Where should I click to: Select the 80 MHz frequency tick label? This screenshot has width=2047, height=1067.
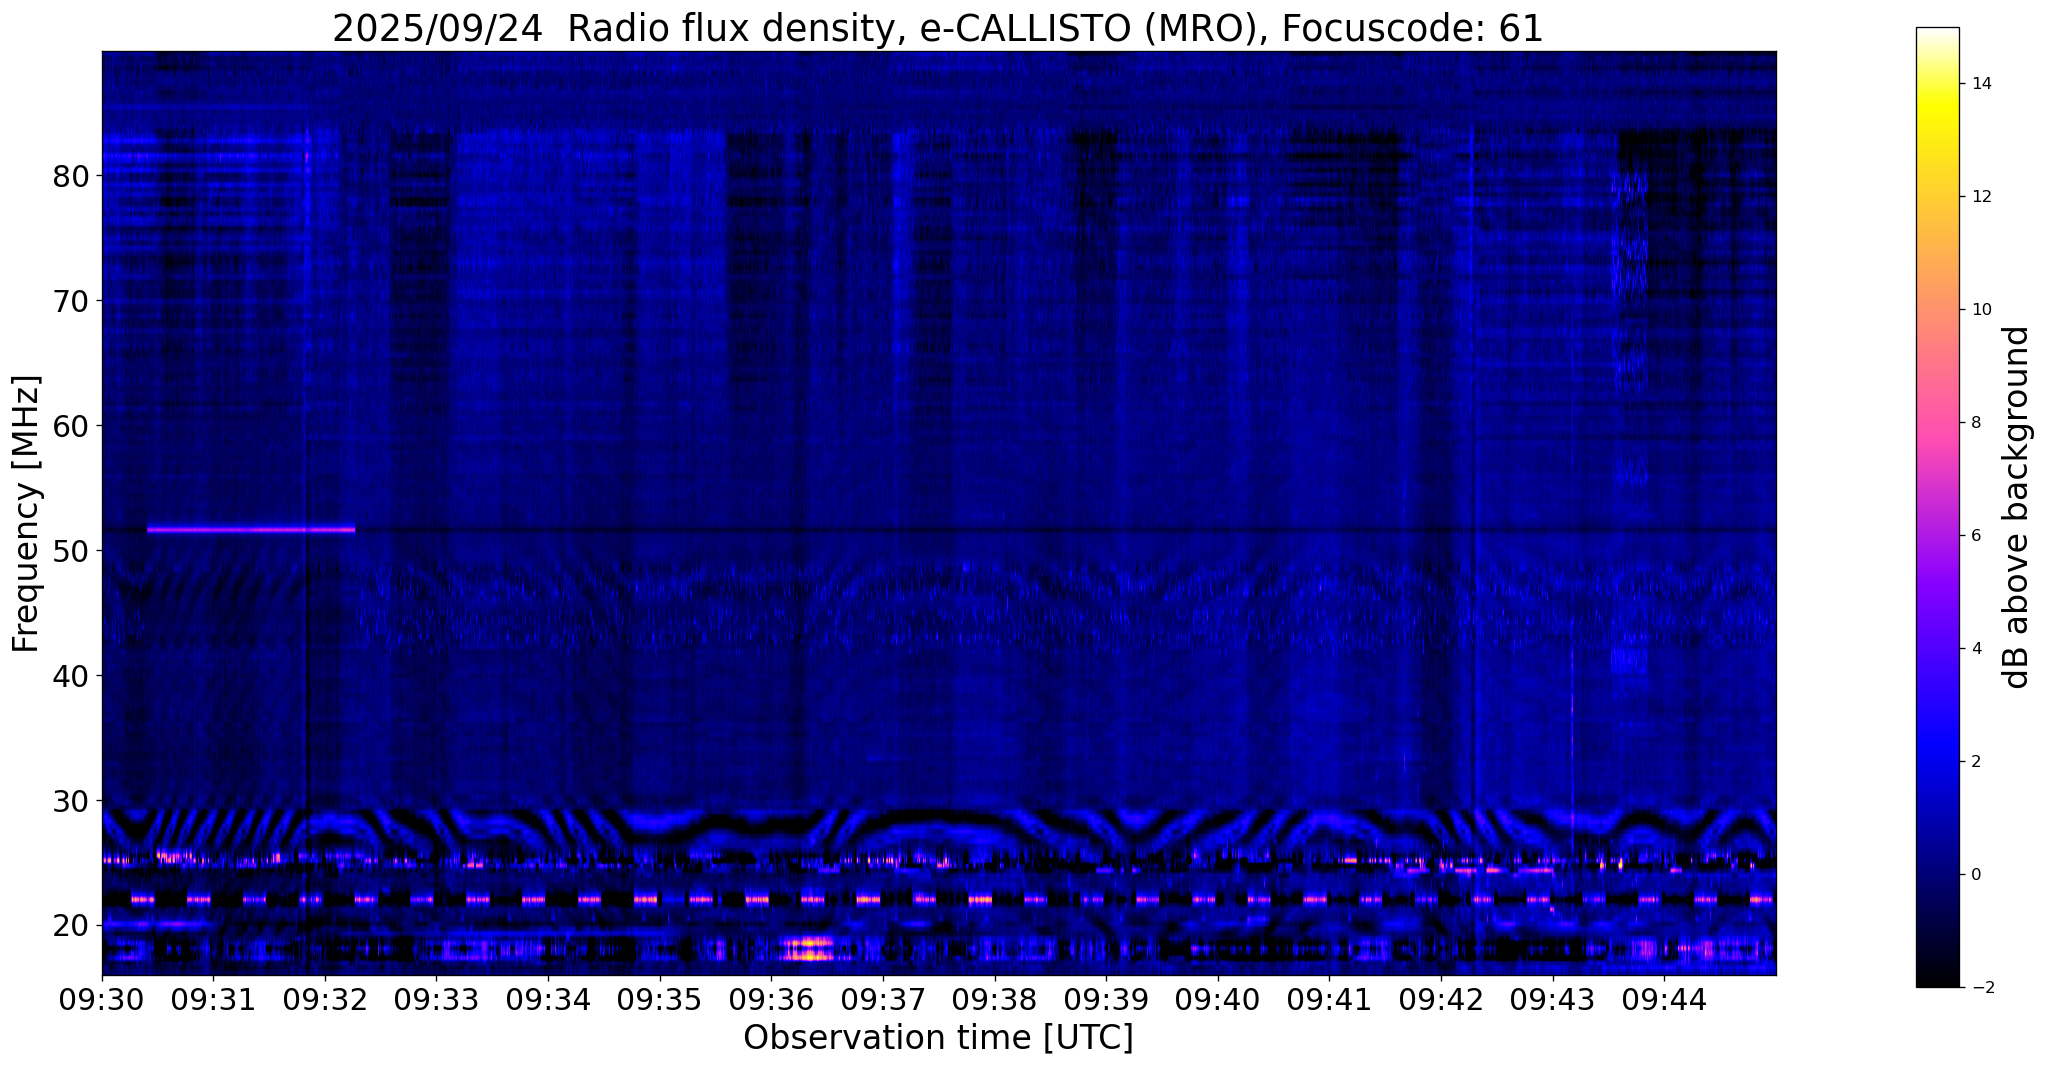(x=71, y=176)
